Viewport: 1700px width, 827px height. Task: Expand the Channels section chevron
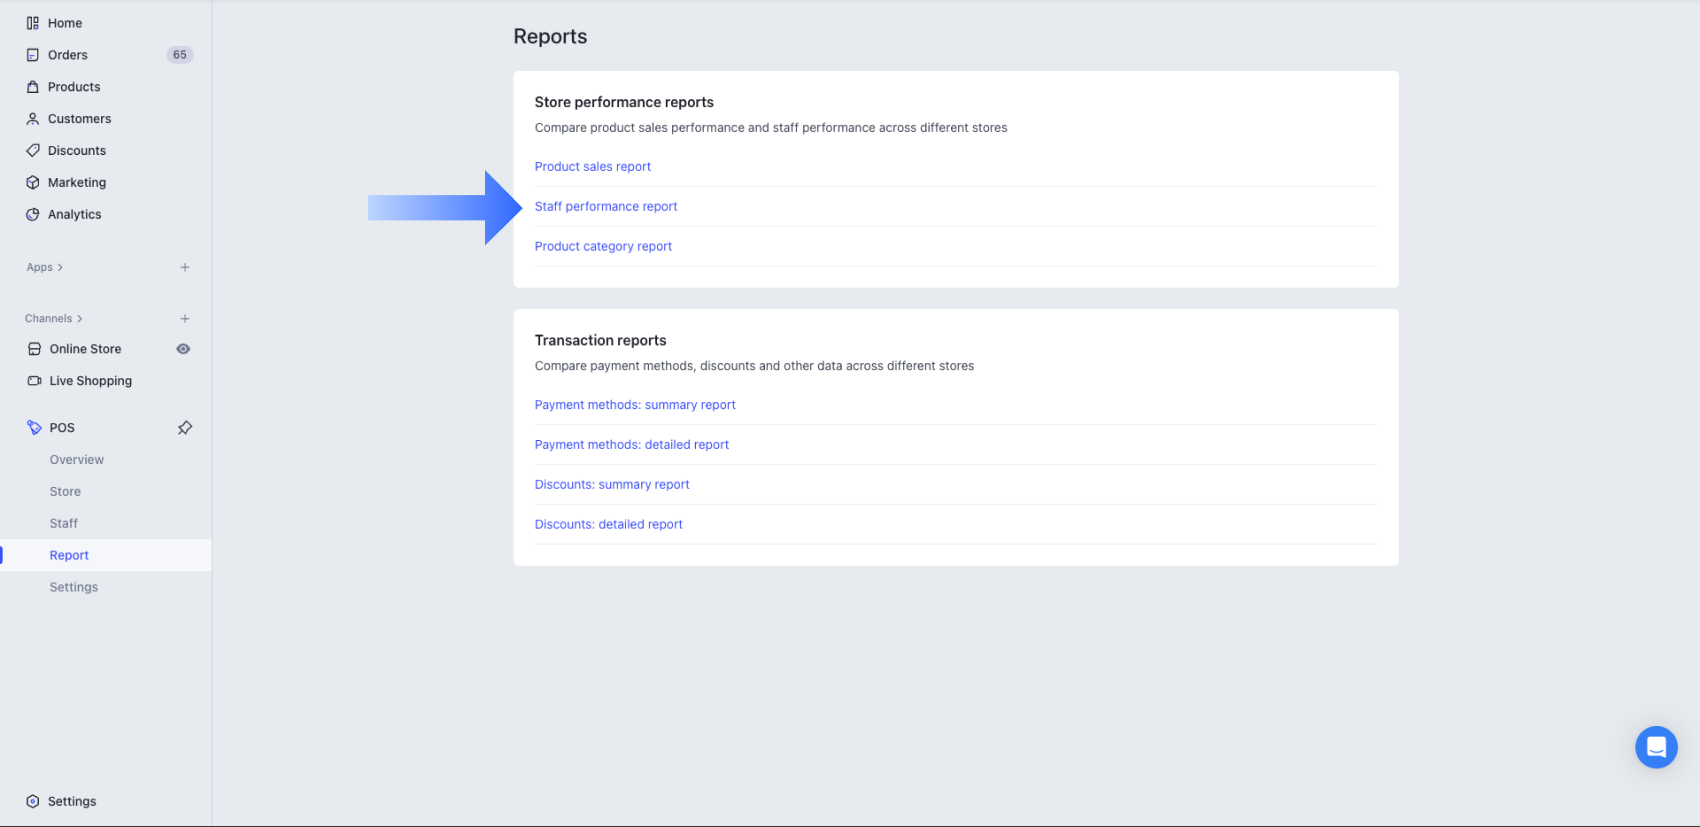pyautogui.click(x=80, y=319)
